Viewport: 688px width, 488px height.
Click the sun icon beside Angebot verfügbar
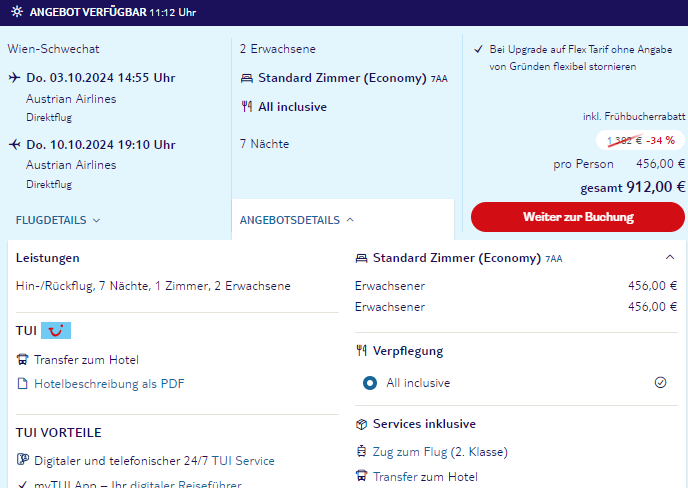point(17,11)
